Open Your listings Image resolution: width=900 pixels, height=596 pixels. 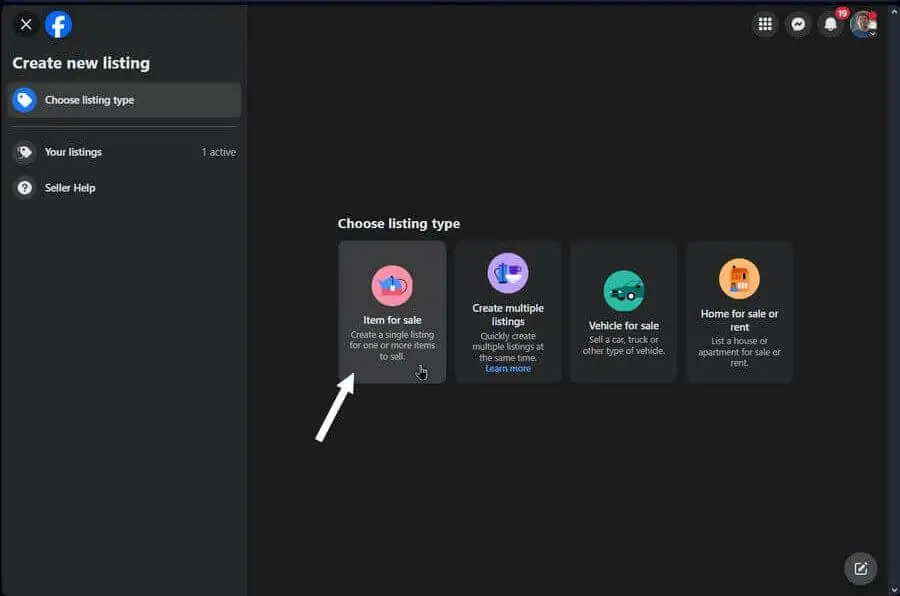tap(124, 152)
